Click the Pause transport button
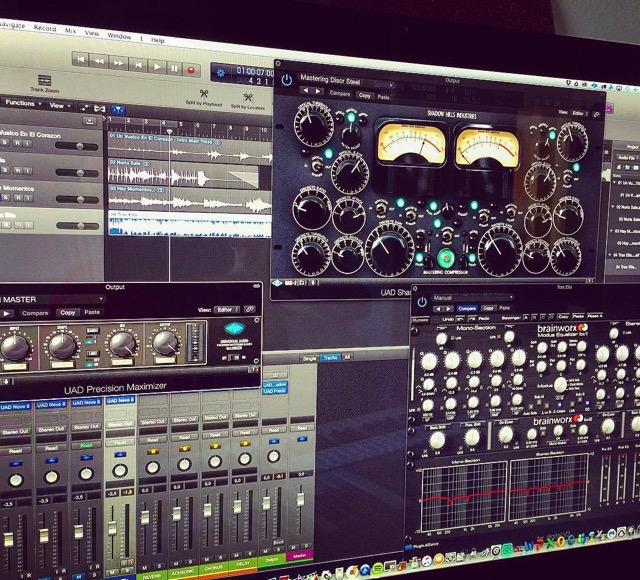Image resolution: width=640 pixels, height=580 pixels. [x=175, y=68]
